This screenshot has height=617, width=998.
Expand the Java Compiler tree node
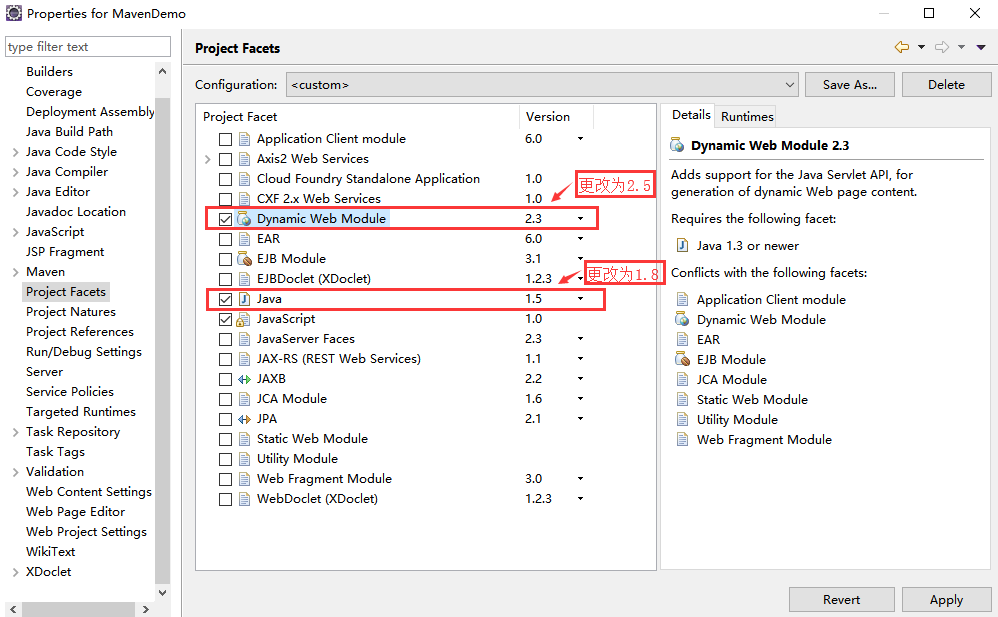[15, 172]
